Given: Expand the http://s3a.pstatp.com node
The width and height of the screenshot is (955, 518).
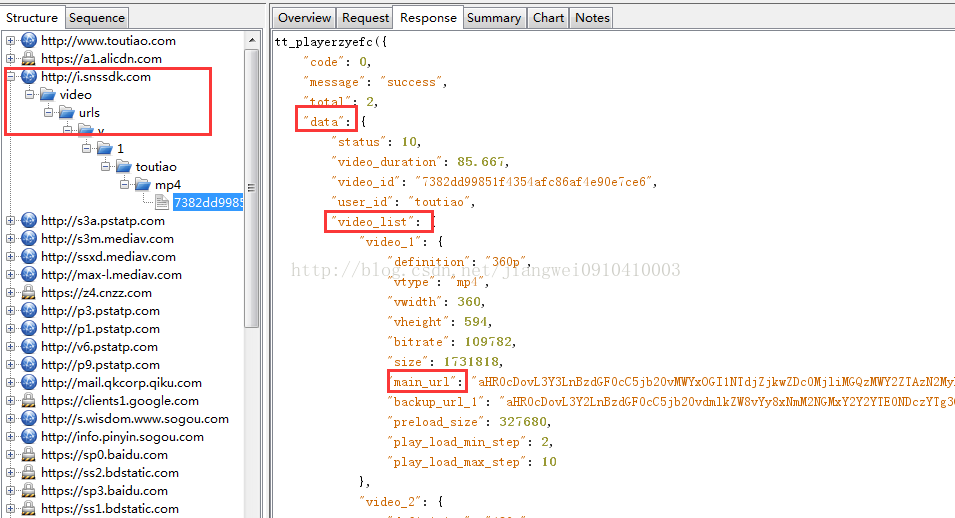Looking at the screenshot, I should click(10, 221).
